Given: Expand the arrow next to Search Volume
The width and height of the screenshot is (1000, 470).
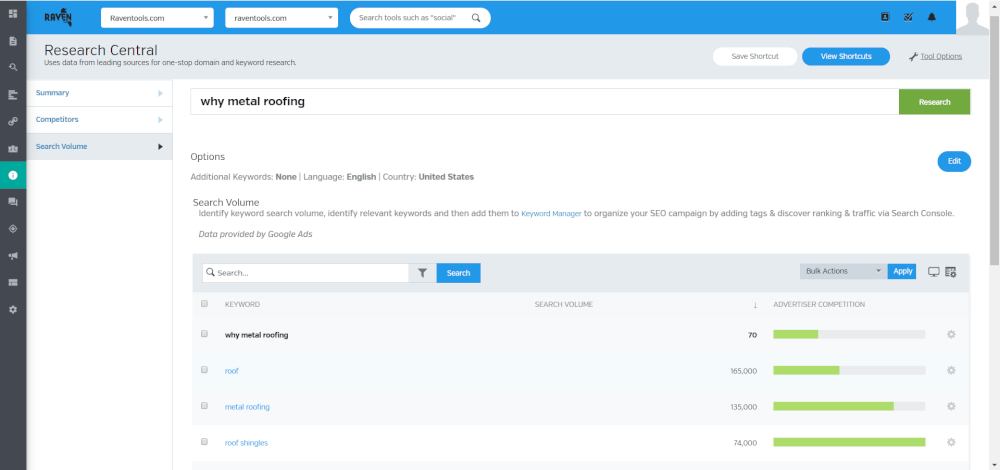Looking at the screenshot, I should coord(160,147).
